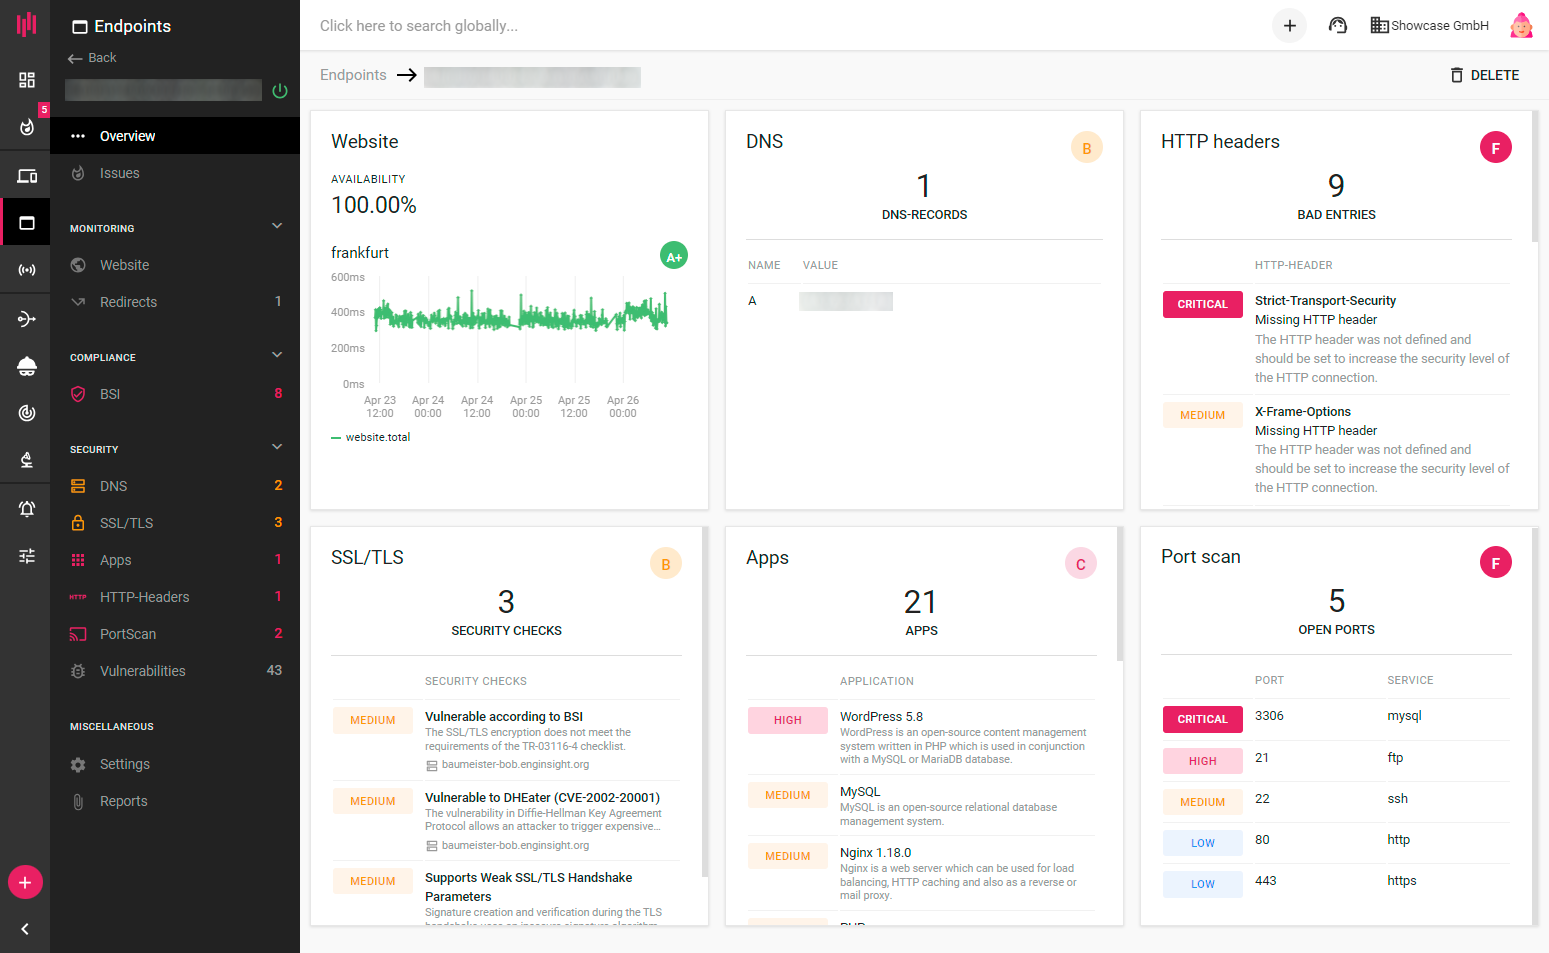Open the dashboard grid icon in left rail

pos(27,80)
